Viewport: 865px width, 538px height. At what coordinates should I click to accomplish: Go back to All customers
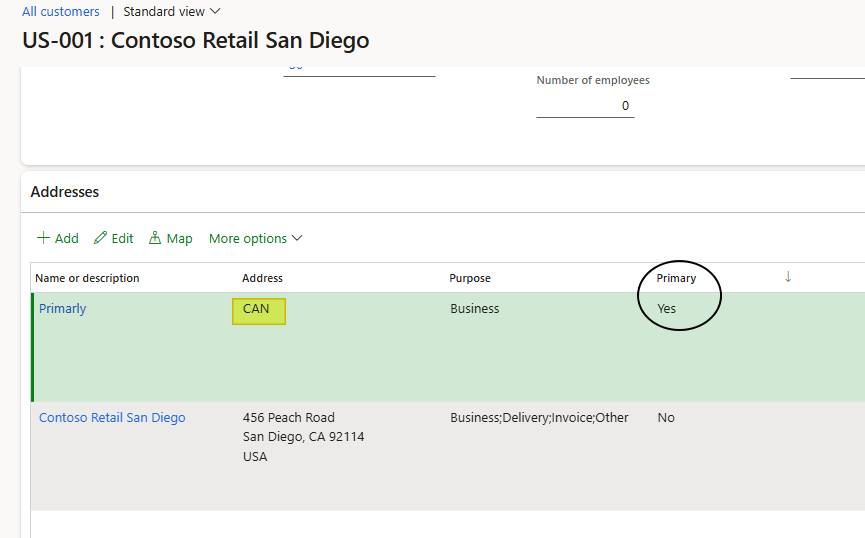(61, 12)
